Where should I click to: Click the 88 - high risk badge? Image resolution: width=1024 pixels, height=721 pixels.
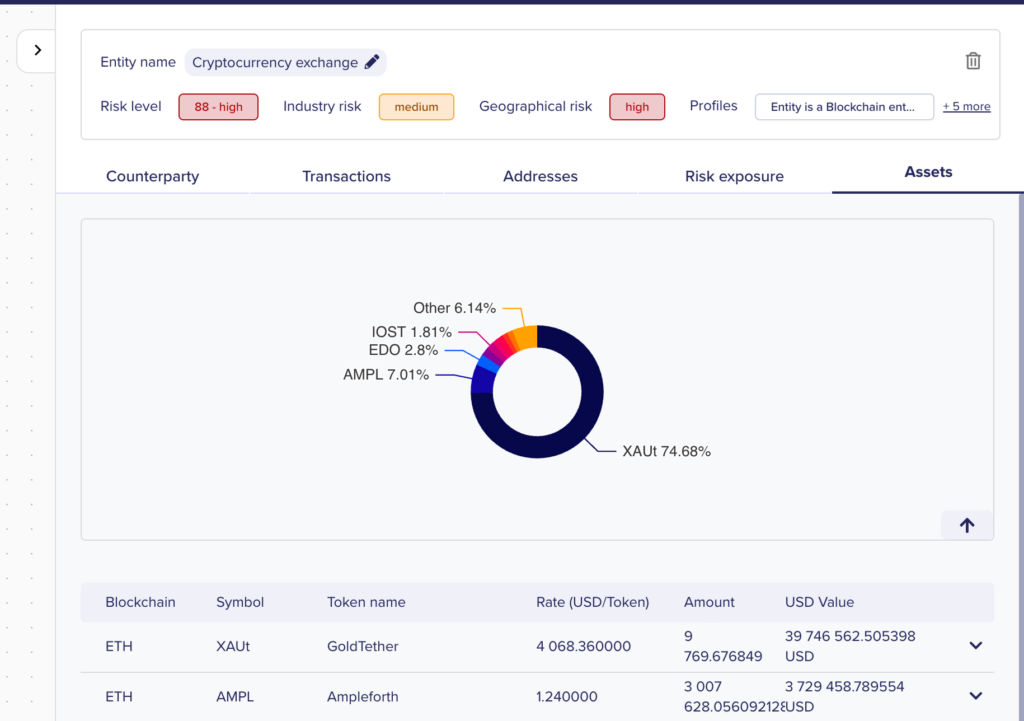[x=218, y=107]
